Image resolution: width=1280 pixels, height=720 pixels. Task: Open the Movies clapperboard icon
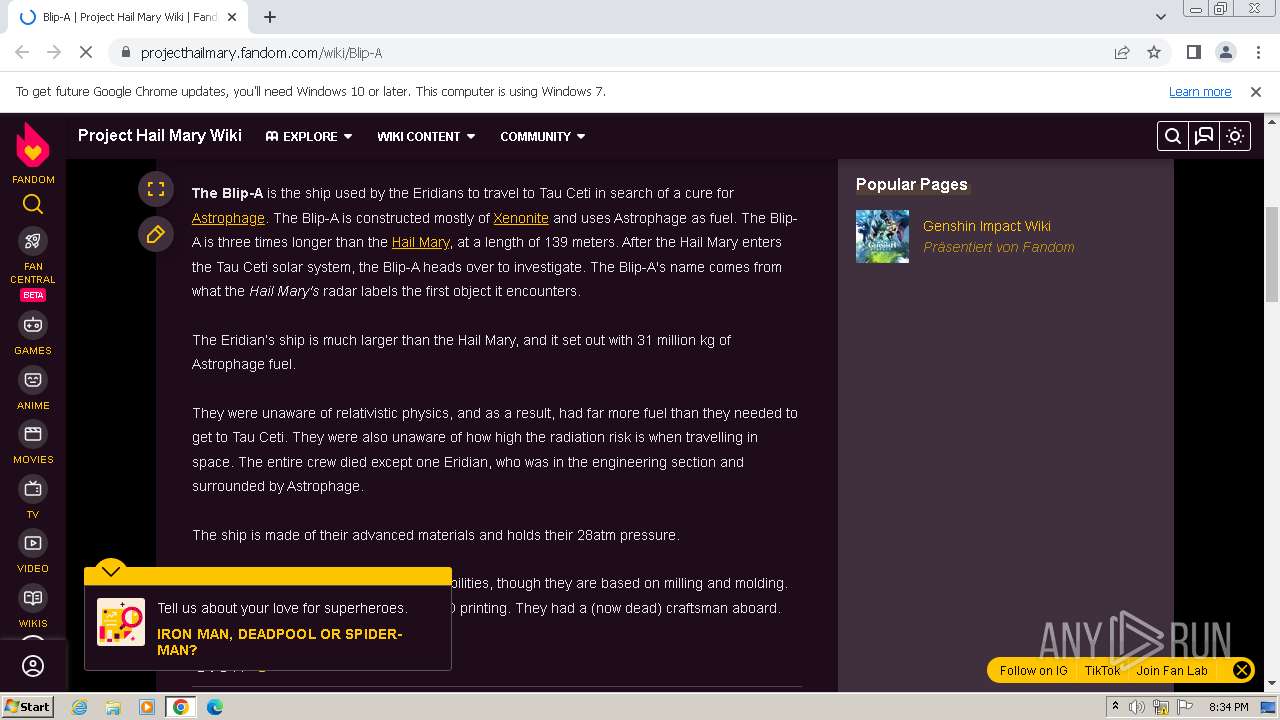33,434
